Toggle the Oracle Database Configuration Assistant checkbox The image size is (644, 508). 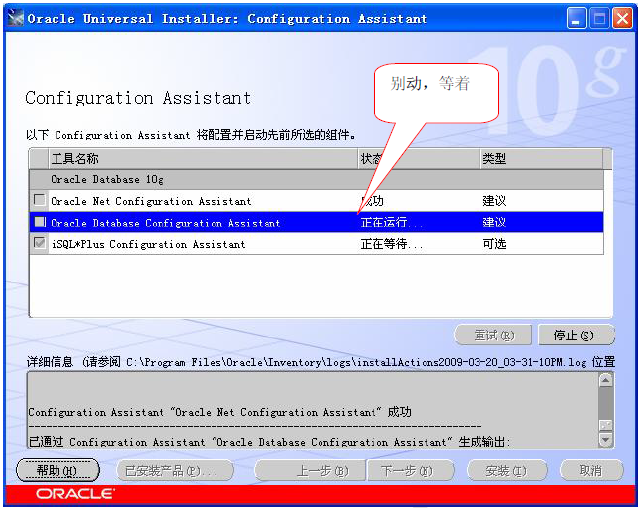click(40, 222)
